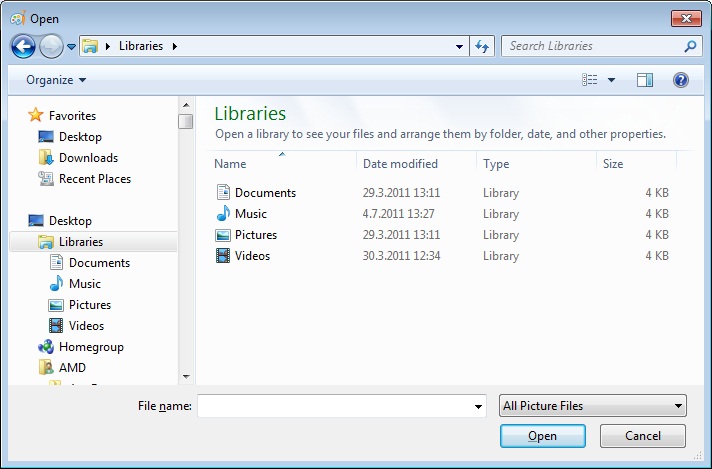
Task: Click into the File name text field
Action: (x=333, y=406)
